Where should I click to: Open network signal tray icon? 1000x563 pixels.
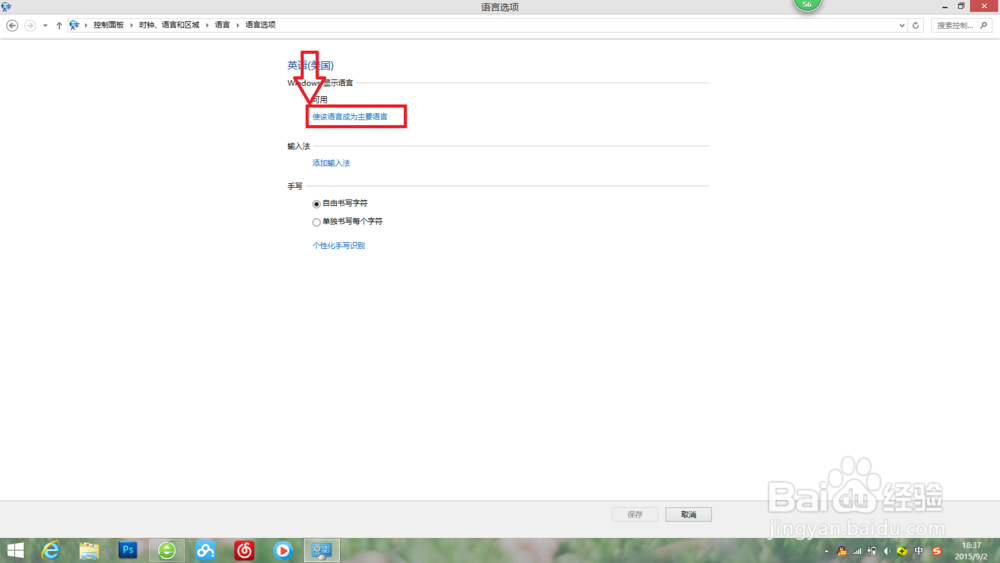857,552
